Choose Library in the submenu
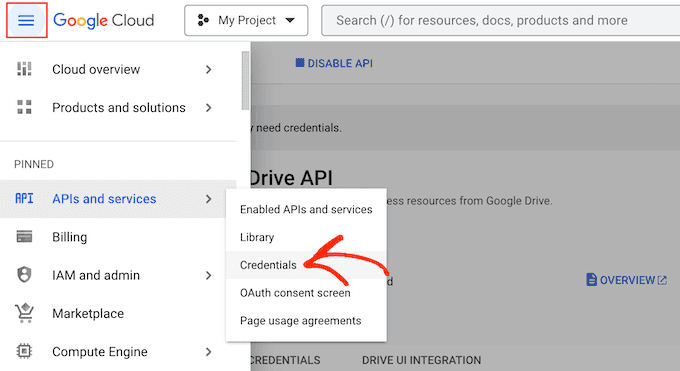Viewport: 680px width, 371px height. pos(306,237)
